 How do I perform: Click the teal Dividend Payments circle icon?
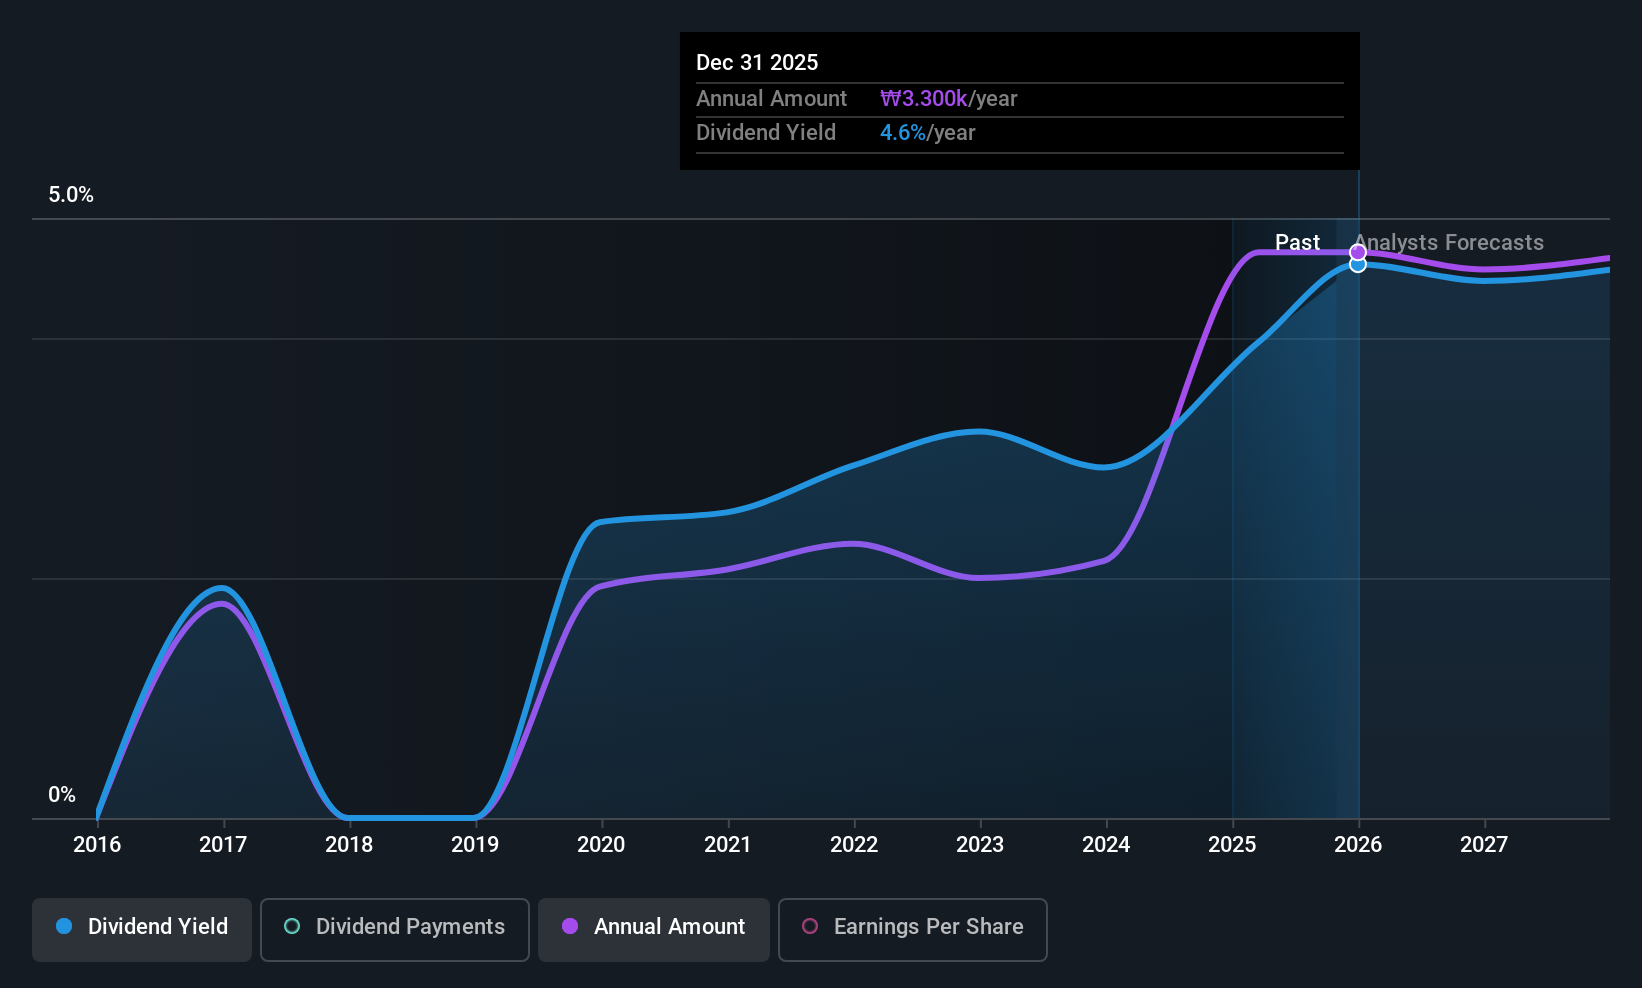click(x=291, y=927)
